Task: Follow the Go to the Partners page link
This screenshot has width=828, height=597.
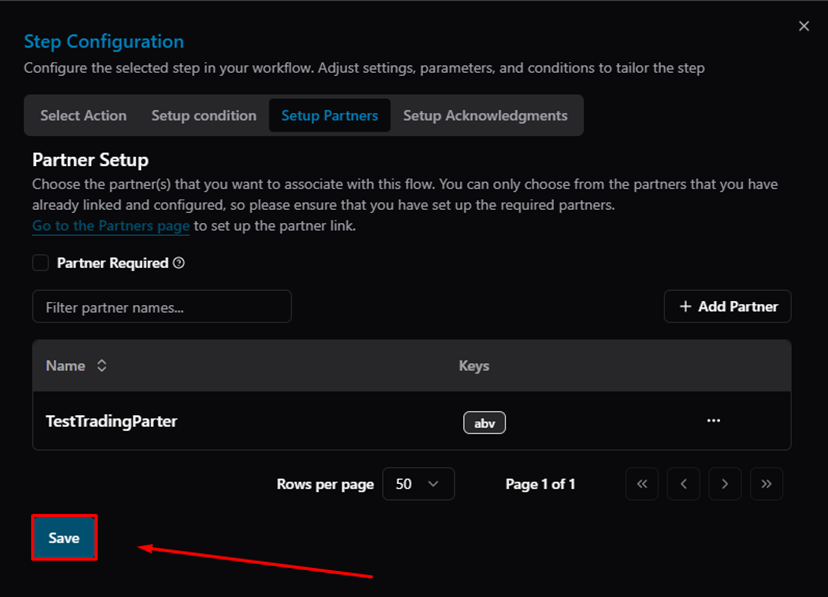Action: click(x=111, y=226)
